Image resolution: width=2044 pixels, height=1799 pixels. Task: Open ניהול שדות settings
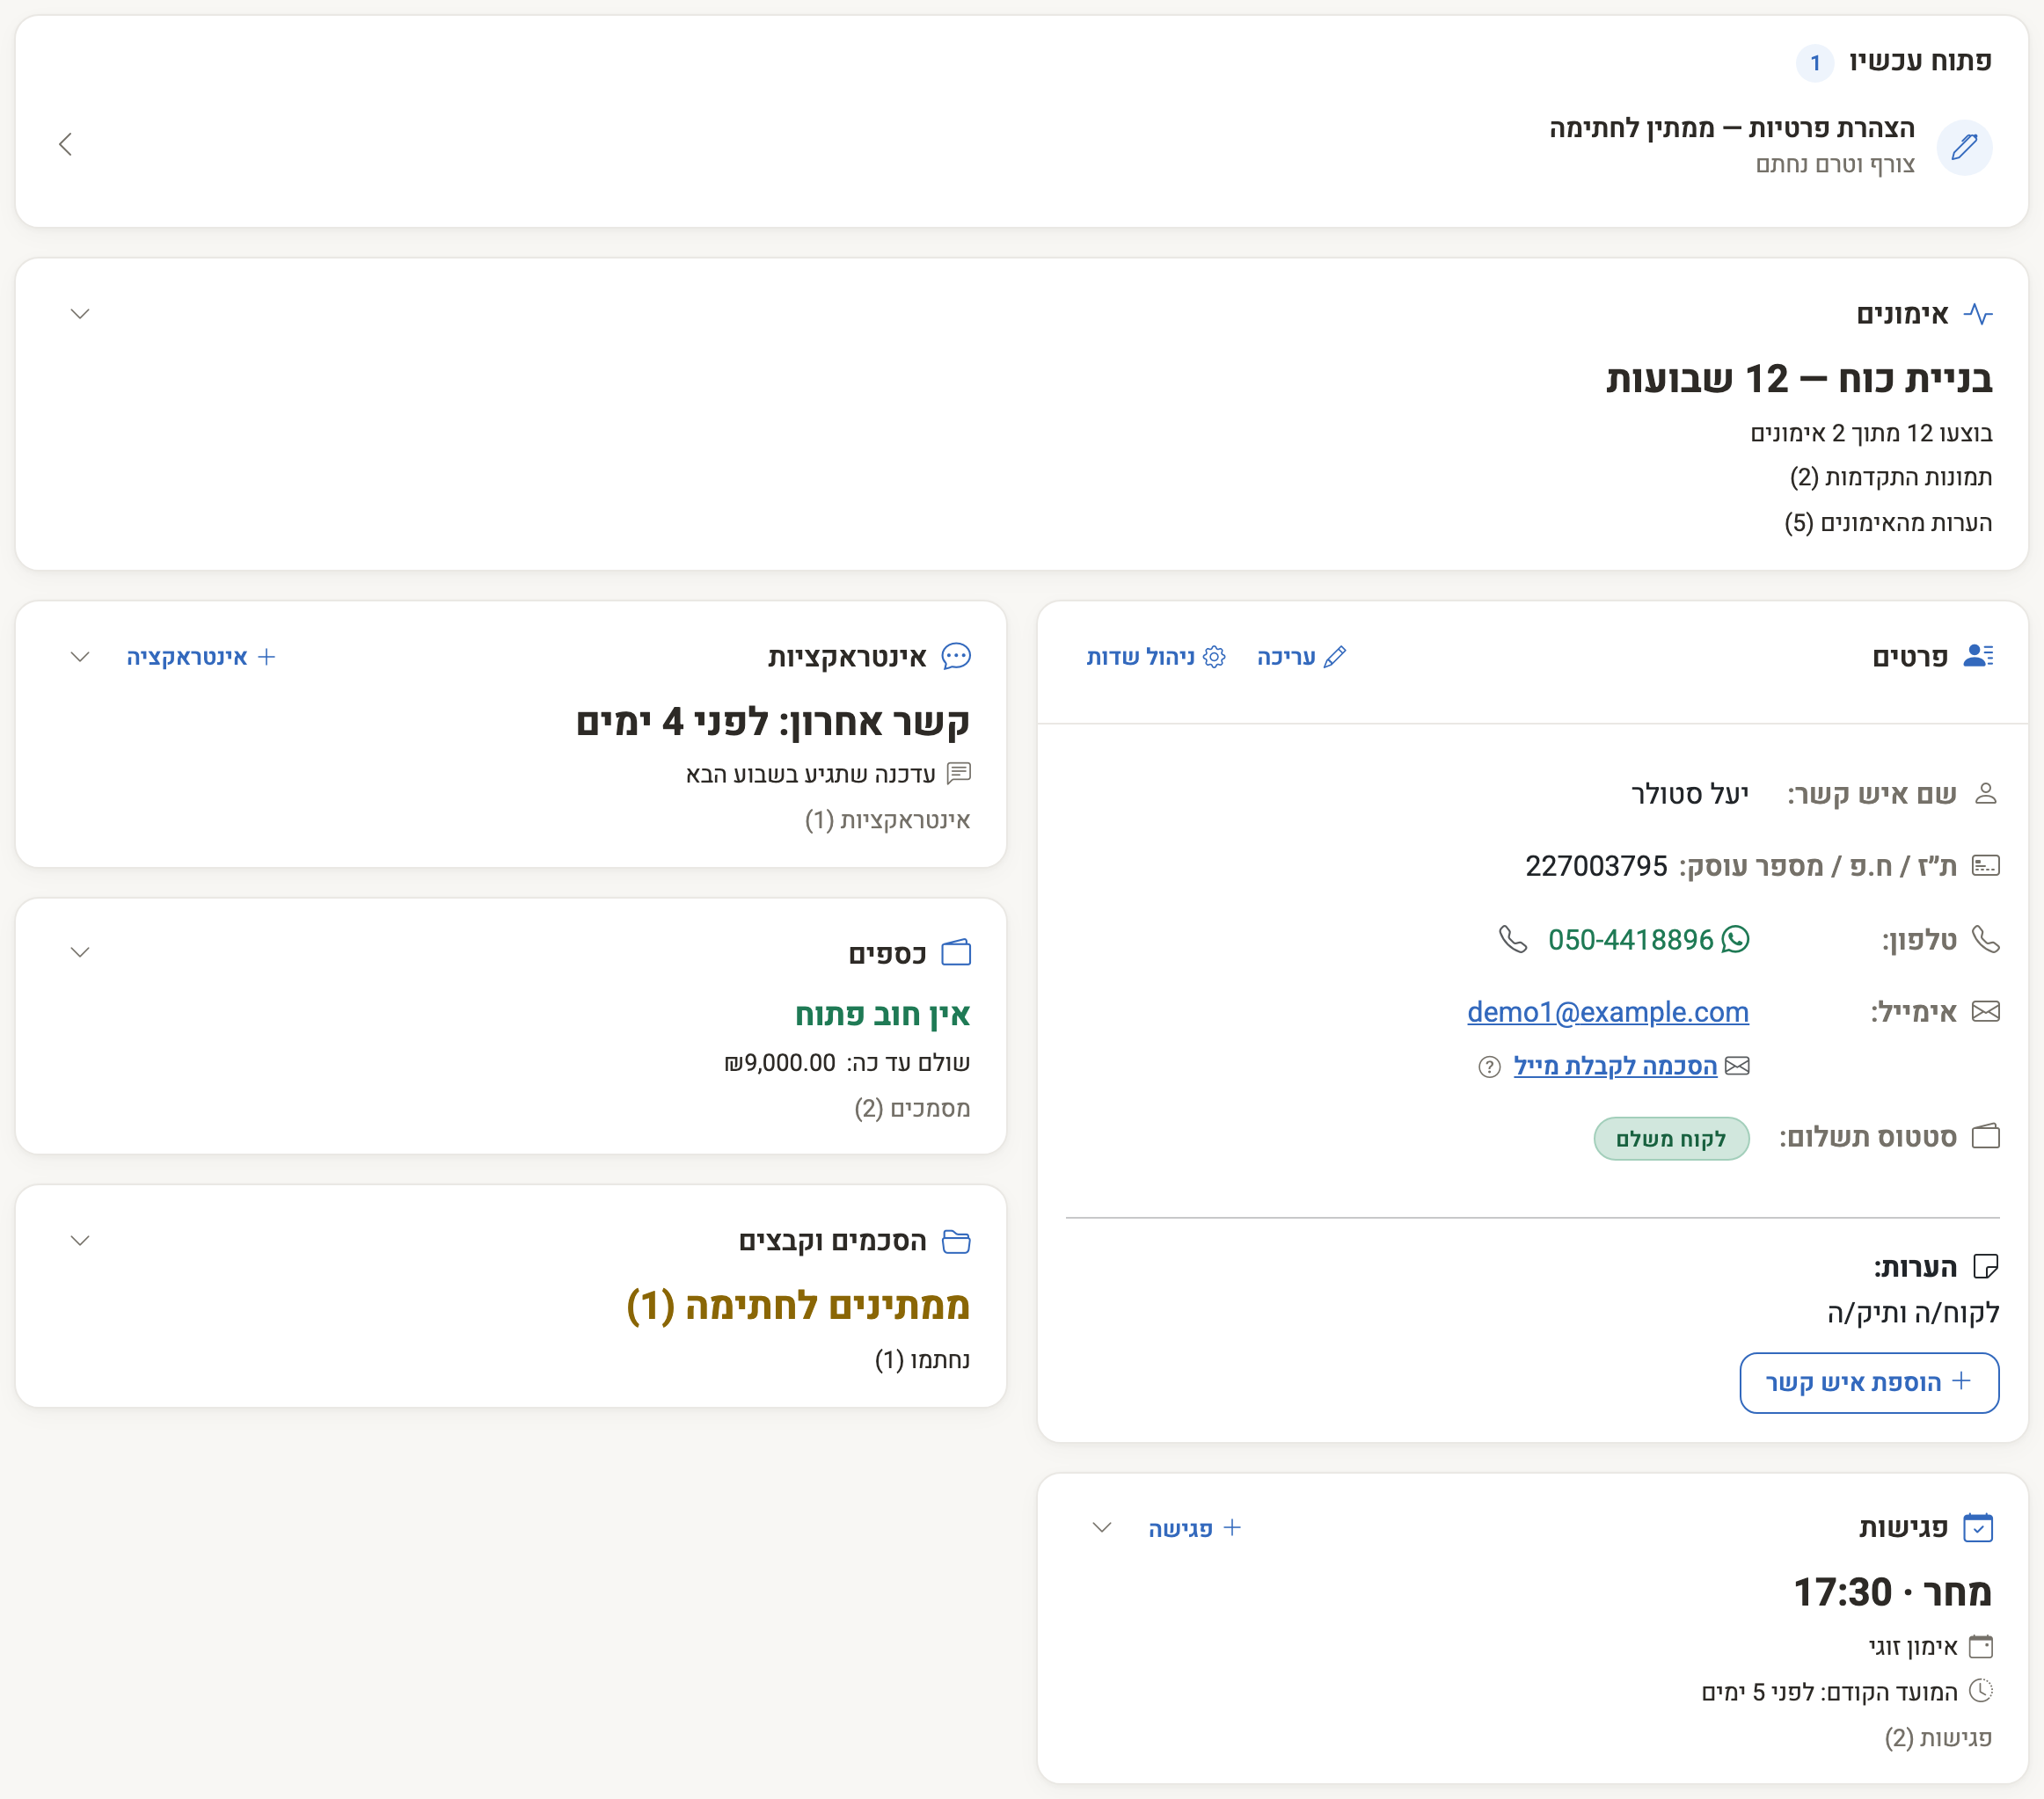[1155, 657]
